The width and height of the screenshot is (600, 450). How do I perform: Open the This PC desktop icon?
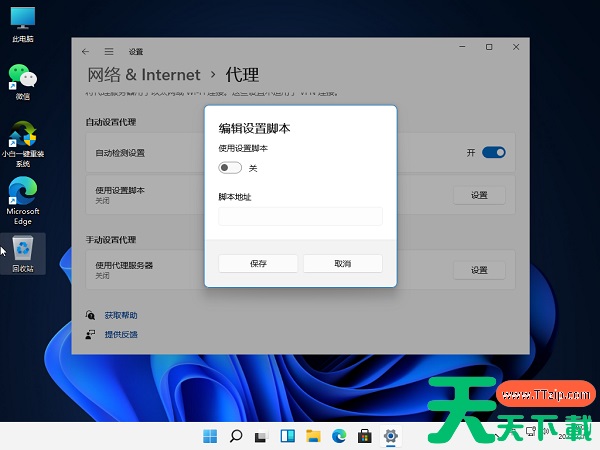(x=23, y=24)
